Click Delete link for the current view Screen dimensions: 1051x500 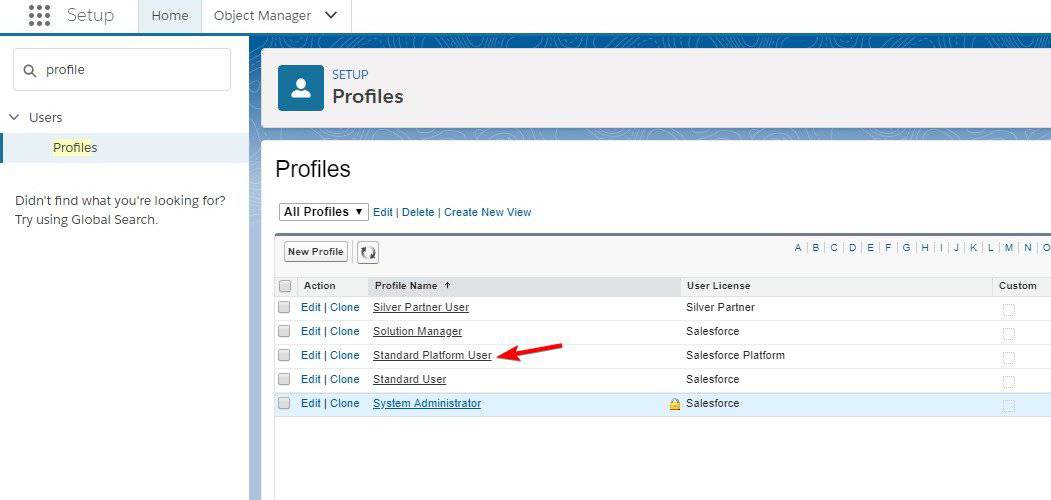[418, 212]
